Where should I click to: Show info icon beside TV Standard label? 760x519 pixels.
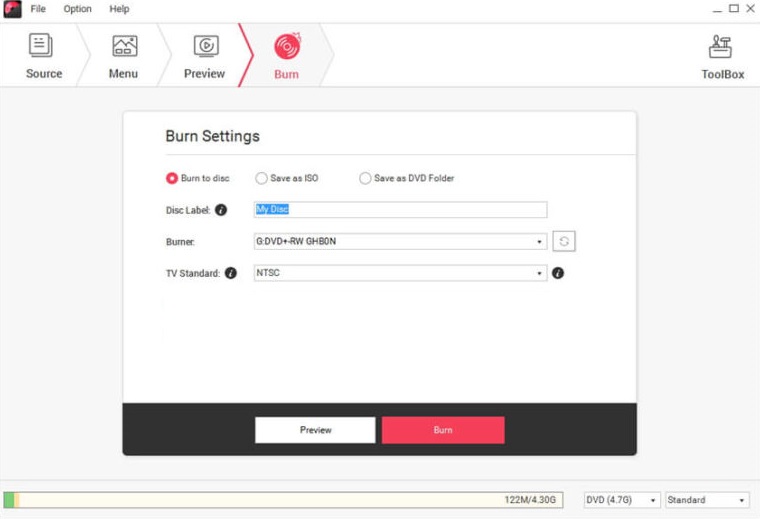click(231, 273)
